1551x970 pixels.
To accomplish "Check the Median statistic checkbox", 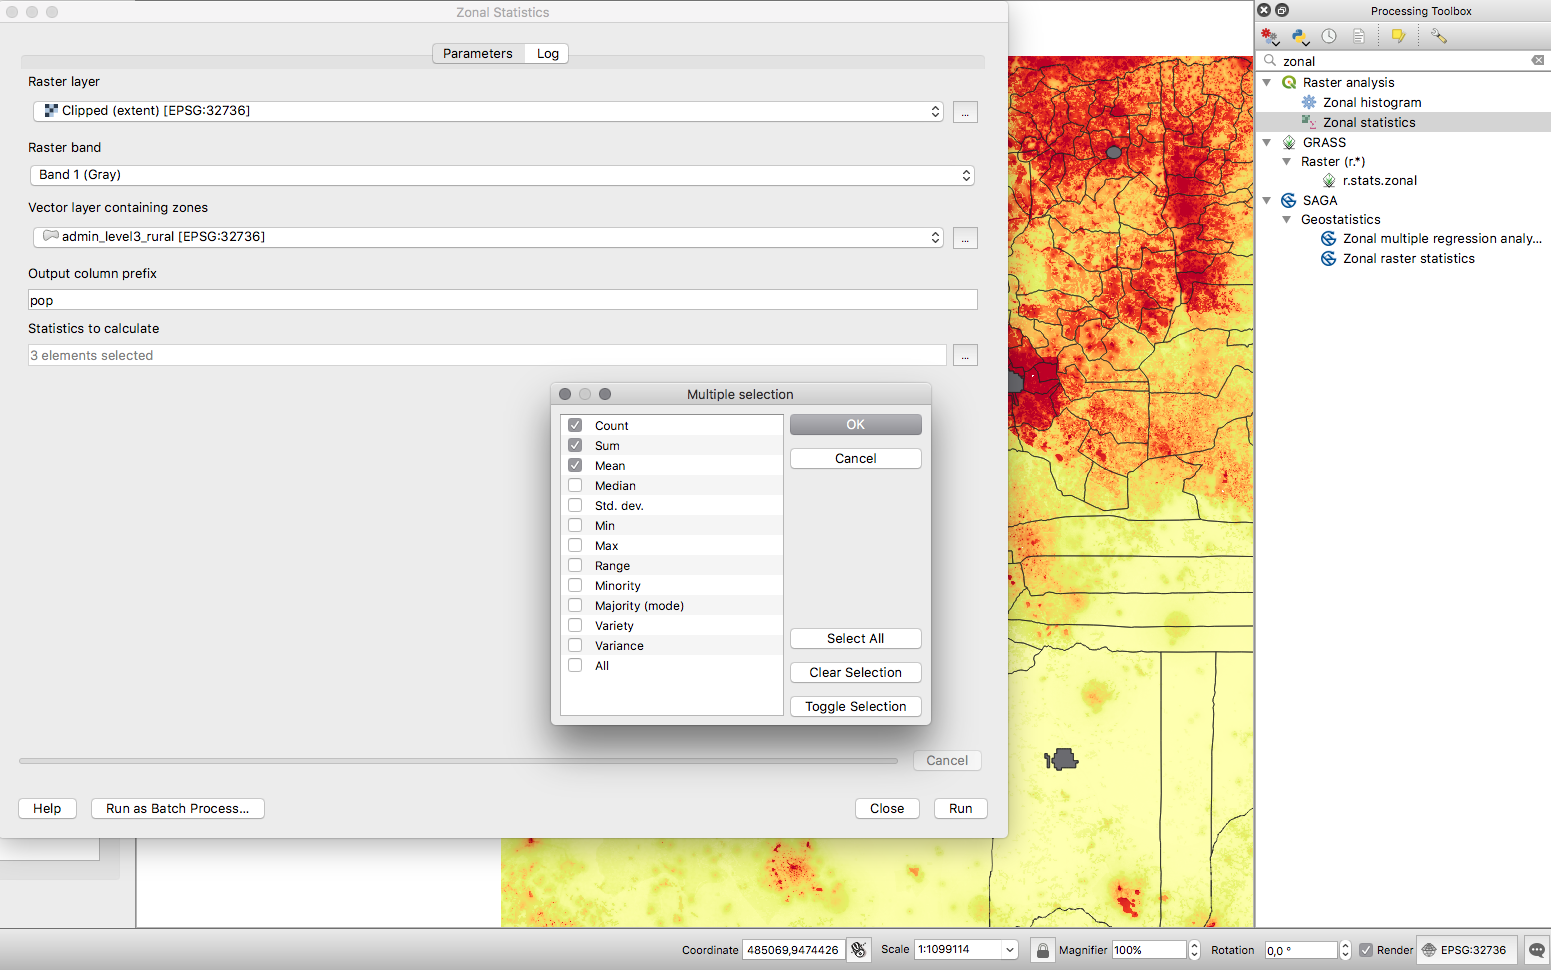I will click(x=575, y=485).
